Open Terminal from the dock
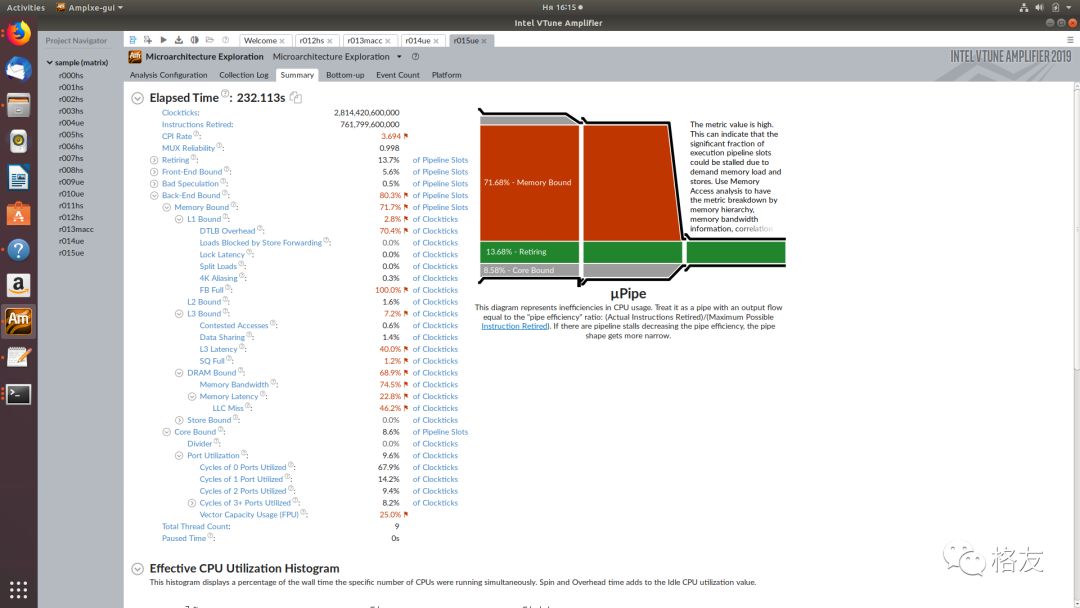 19,395
